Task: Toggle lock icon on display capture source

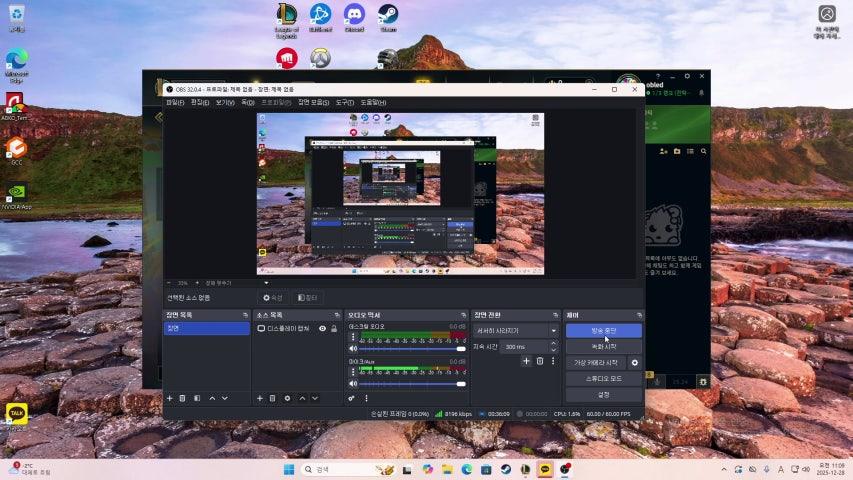Action: [x=334, y=328]
